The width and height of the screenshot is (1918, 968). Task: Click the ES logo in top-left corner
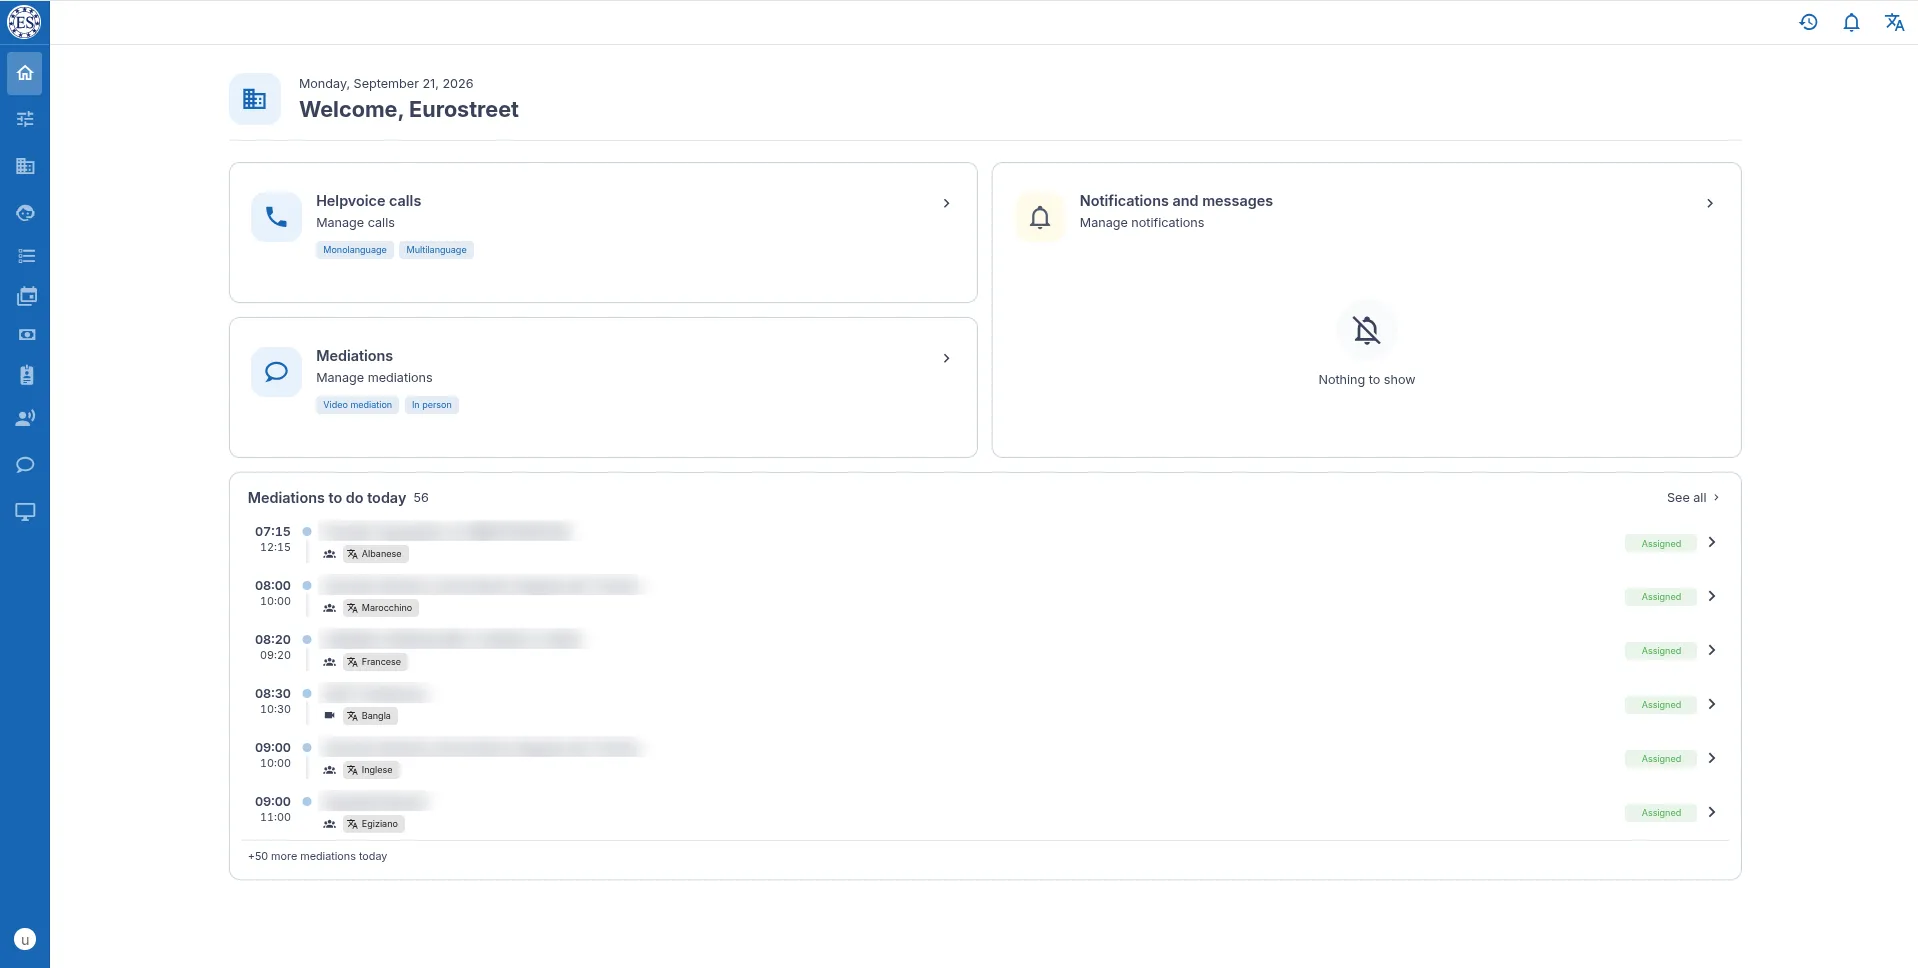tap(24, 21)
